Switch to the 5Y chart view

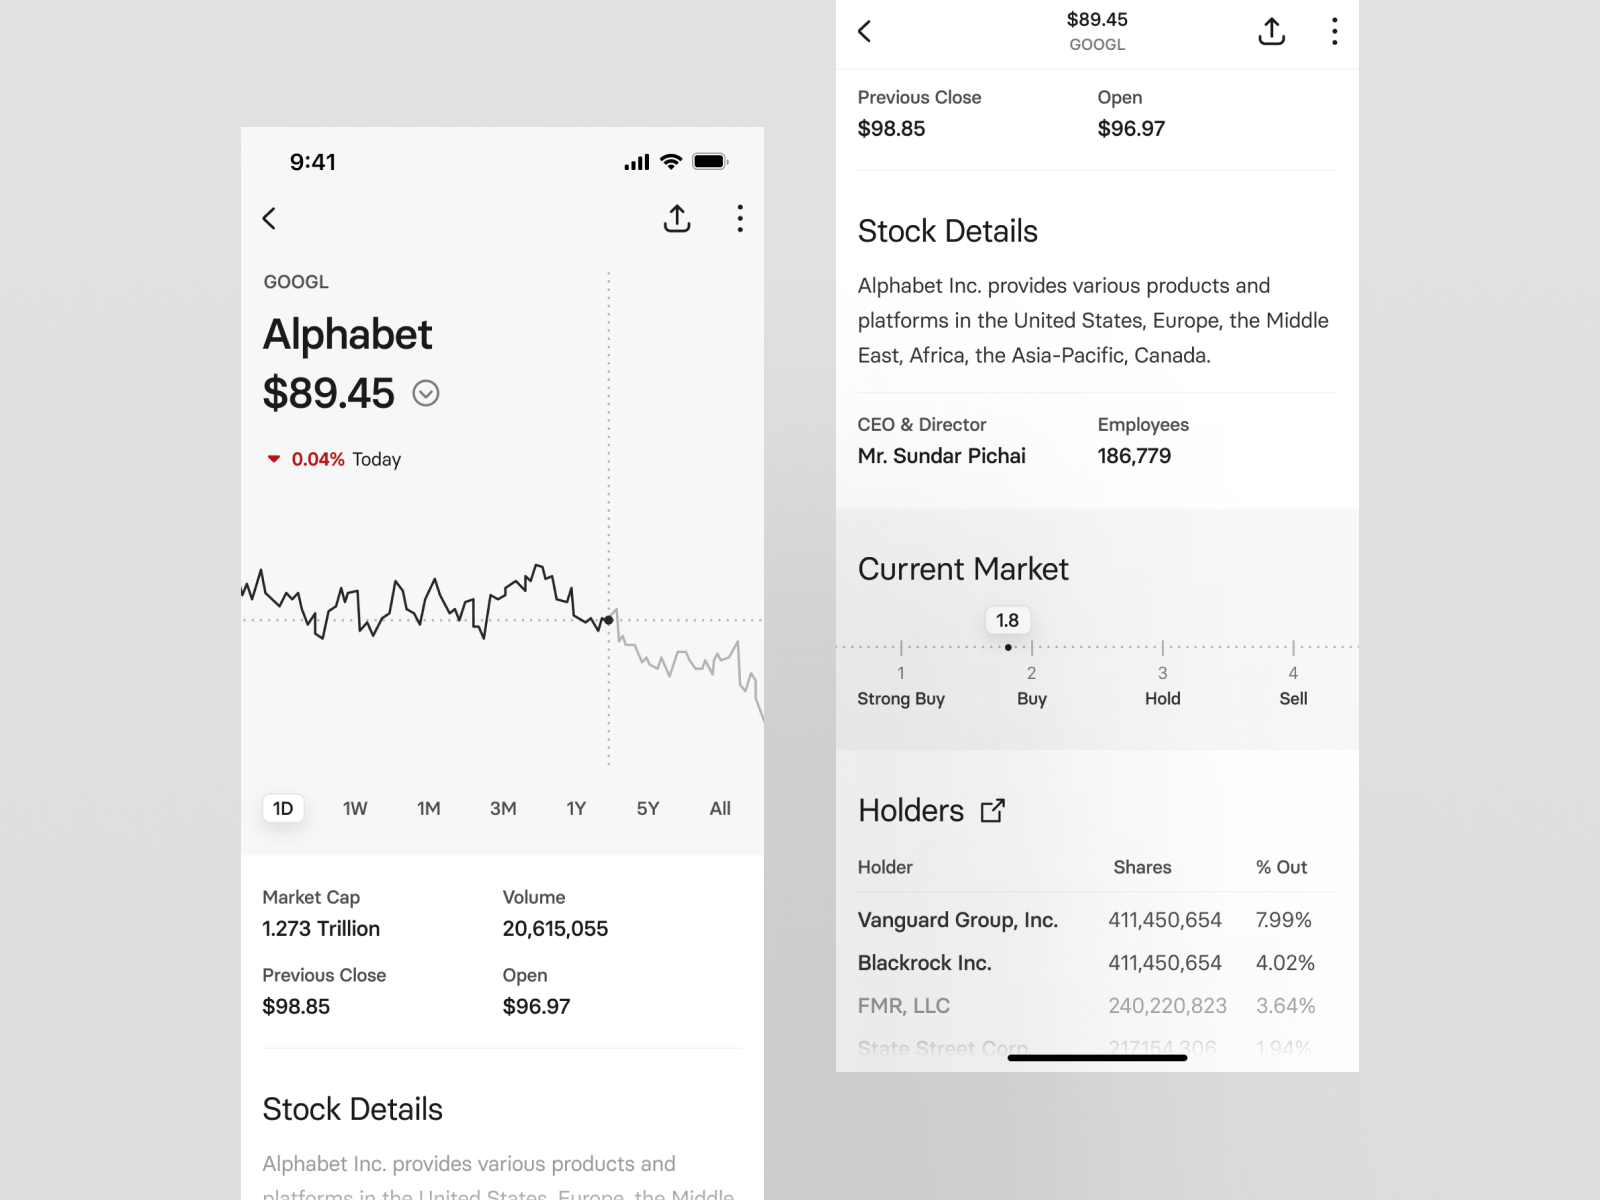(x=647, y=808)
